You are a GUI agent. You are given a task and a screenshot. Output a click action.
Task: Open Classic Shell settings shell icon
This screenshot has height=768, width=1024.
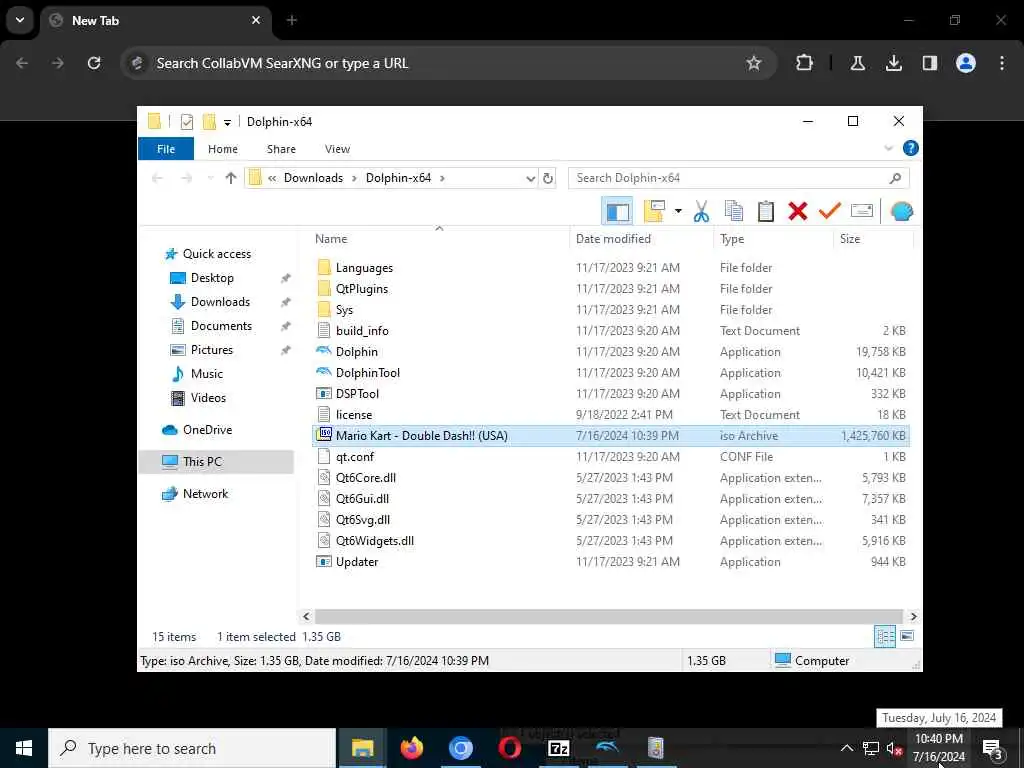point(901,211)
